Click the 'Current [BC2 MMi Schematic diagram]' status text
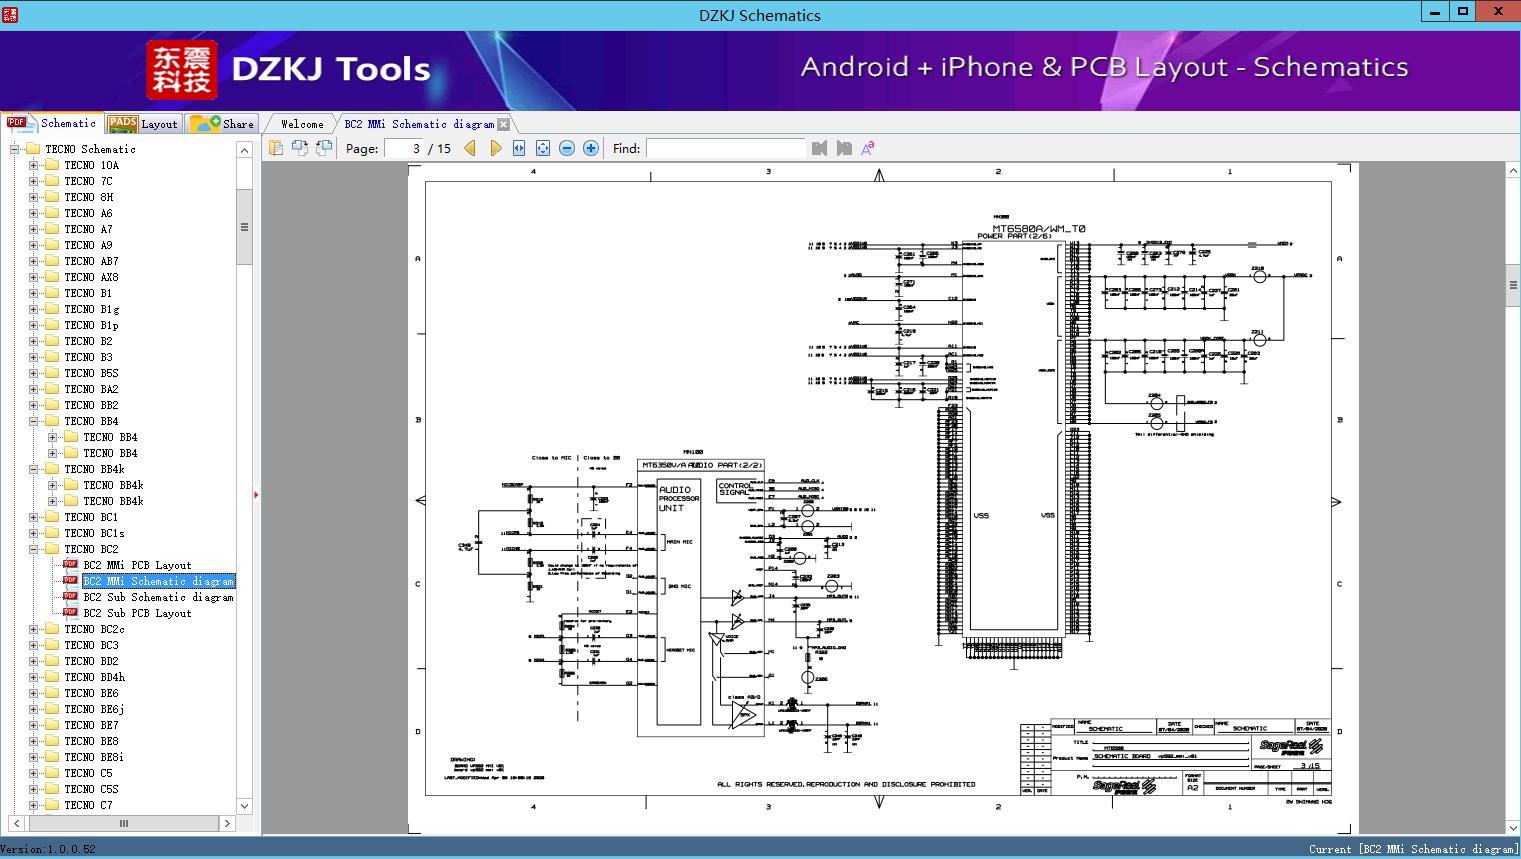This screenshot has height=859, width=1521. click(x=1413, y=849)
